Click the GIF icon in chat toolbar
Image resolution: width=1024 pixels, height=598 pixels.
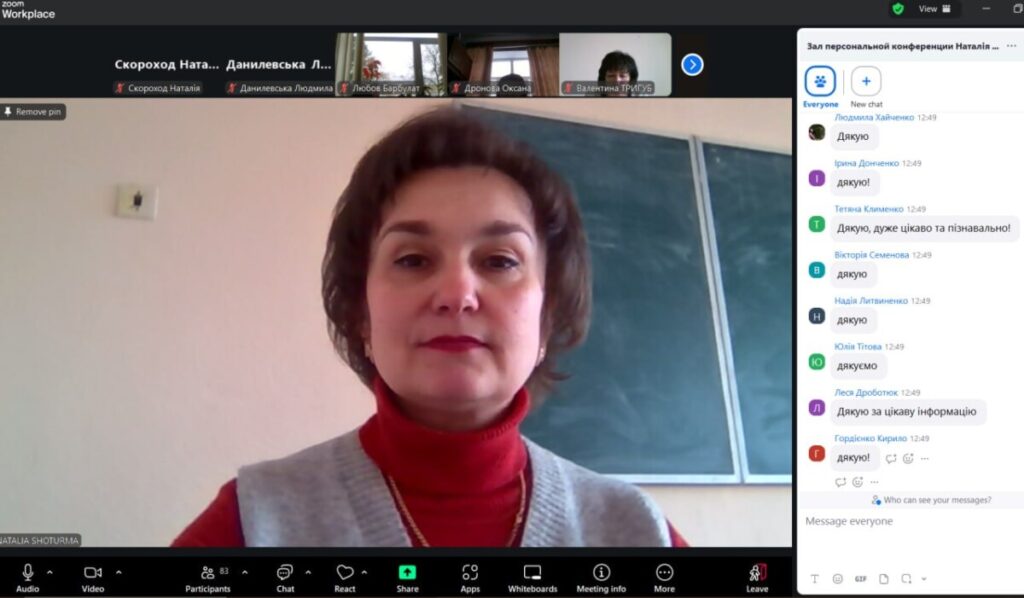(x=860, y=579)
